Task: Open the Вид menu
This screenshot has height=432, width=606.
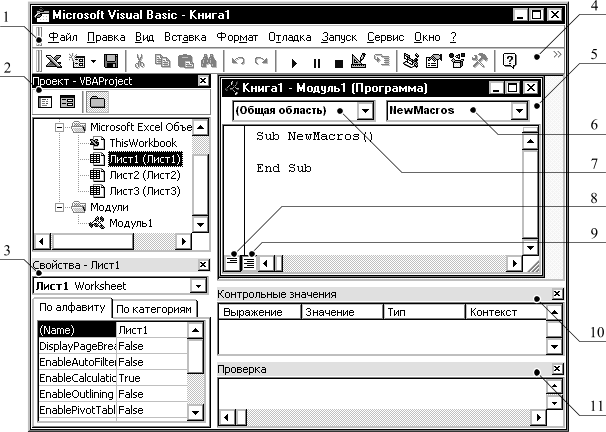Action: 145,37
